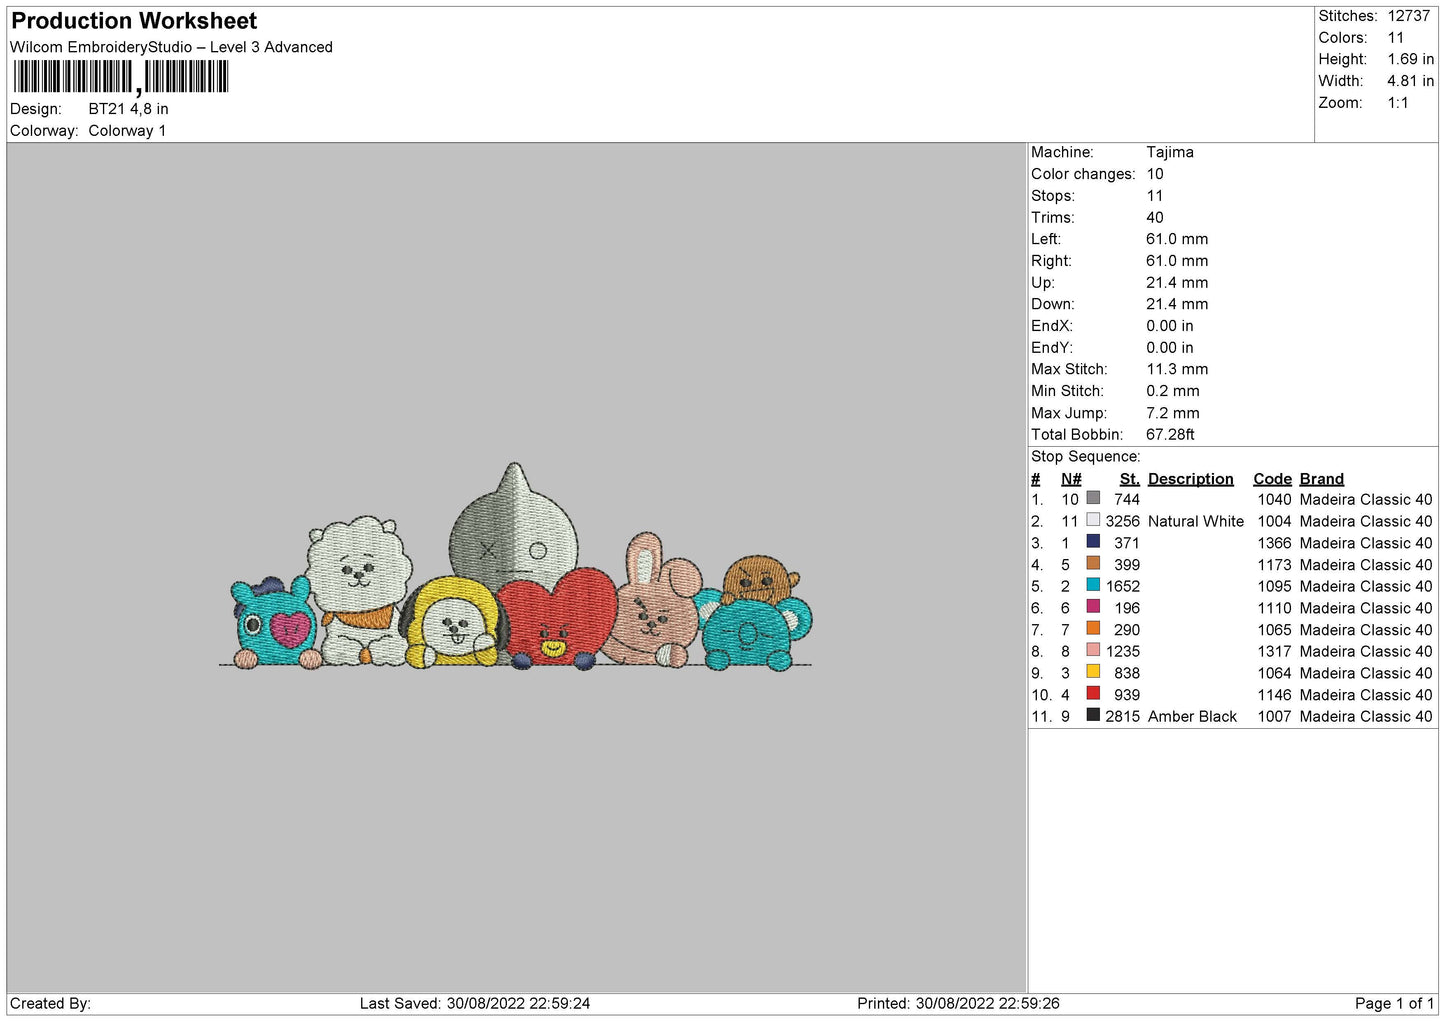
Task: Click the 'Last Saved: 30/08/2022 22:59:24' footer
Action: [474, 1003]
